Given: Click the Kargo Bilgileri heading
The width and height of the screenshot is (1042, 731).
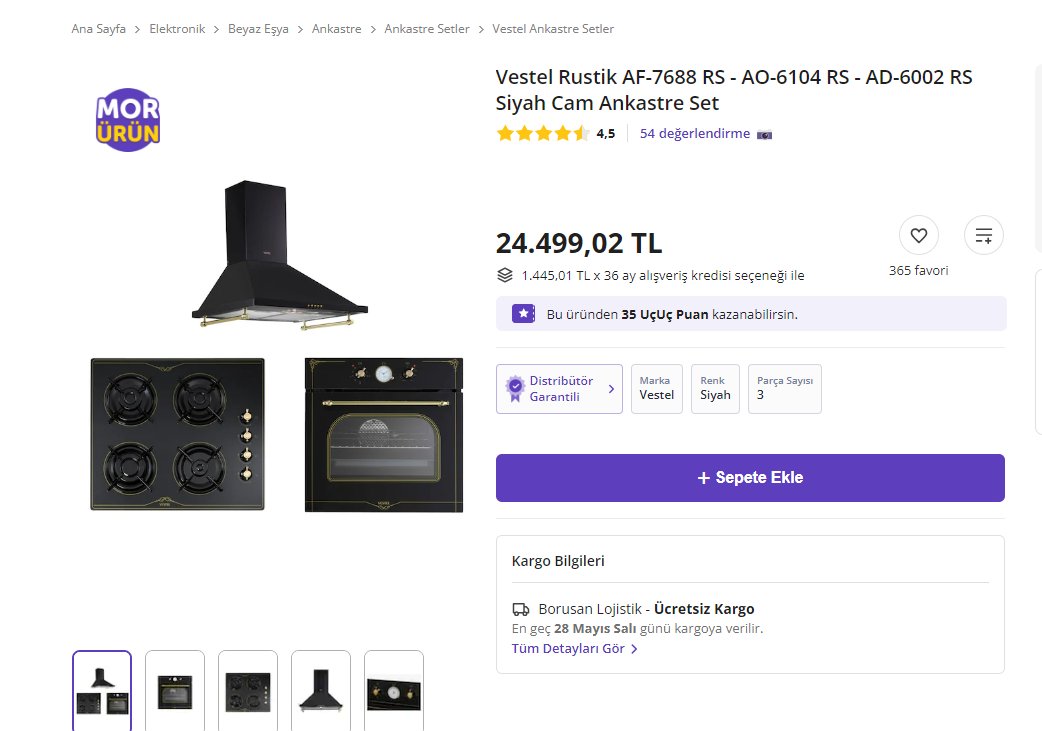Looking at the screenshot, I should pos(558,561).
